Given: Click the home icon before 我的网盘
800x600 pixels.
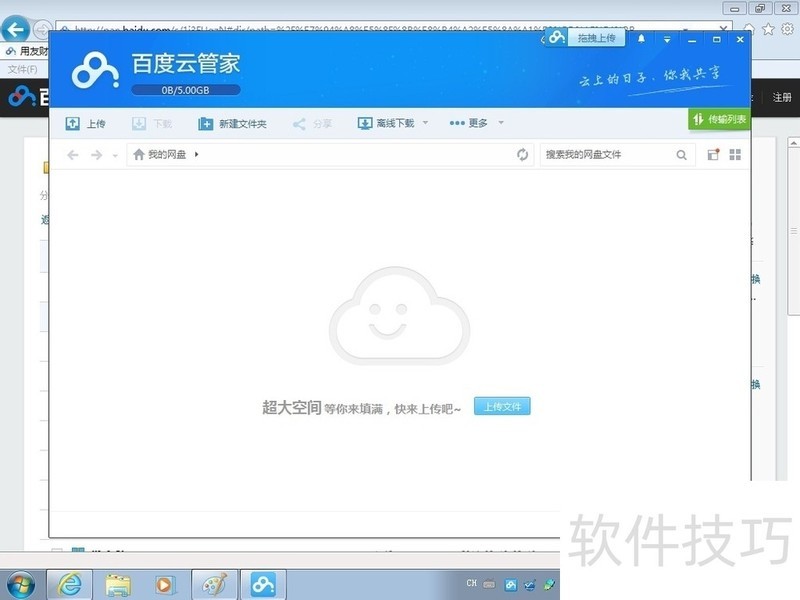Looking at the screenshot, I should [x=139, y=155].
